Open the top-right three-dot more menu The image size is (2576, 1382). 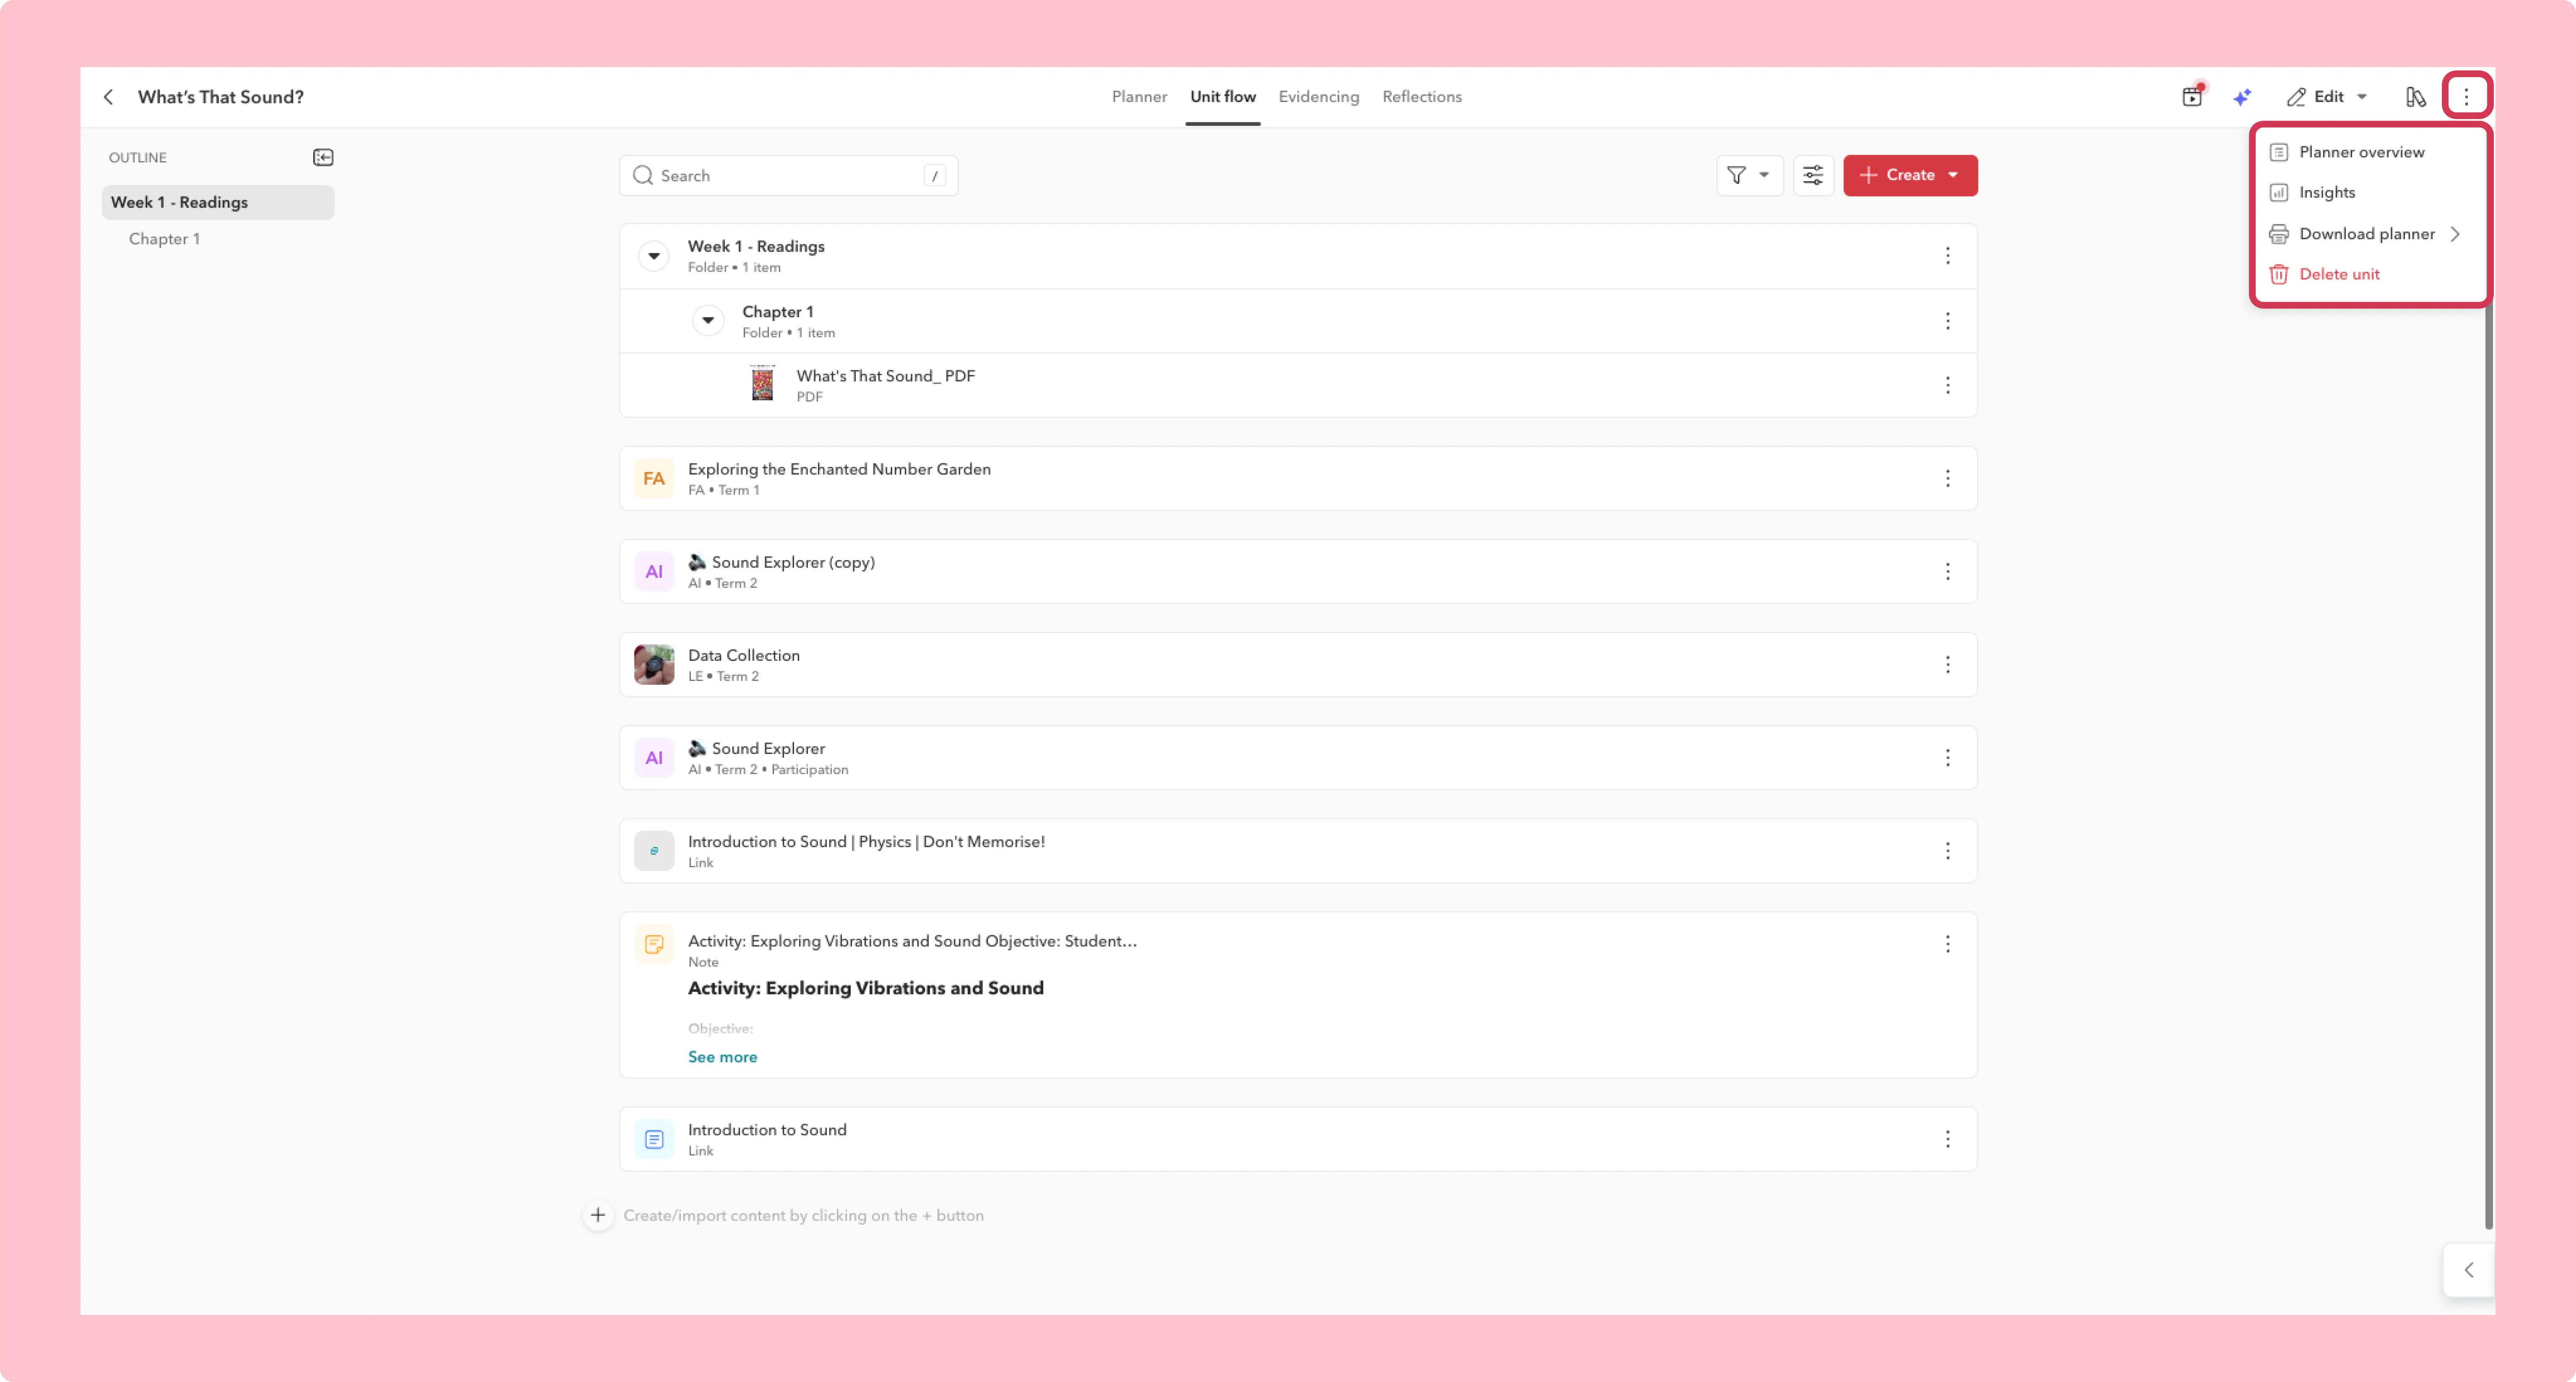[2466, 97]
